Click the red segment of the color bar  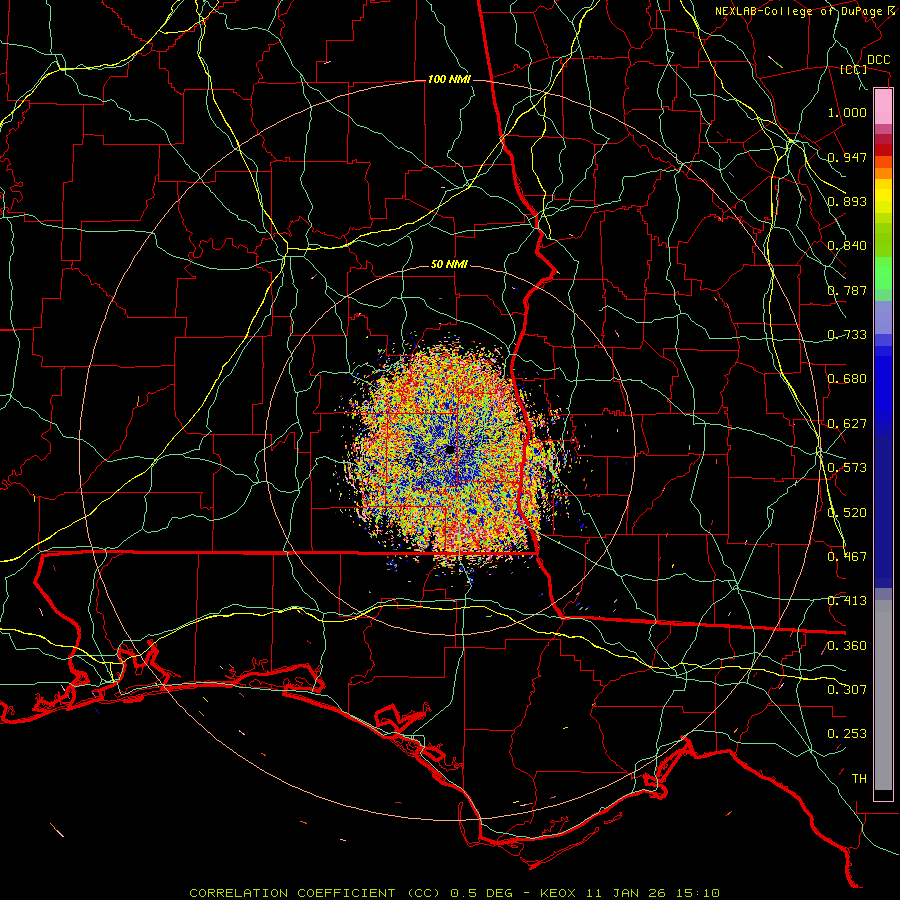[x=883, y=150]
